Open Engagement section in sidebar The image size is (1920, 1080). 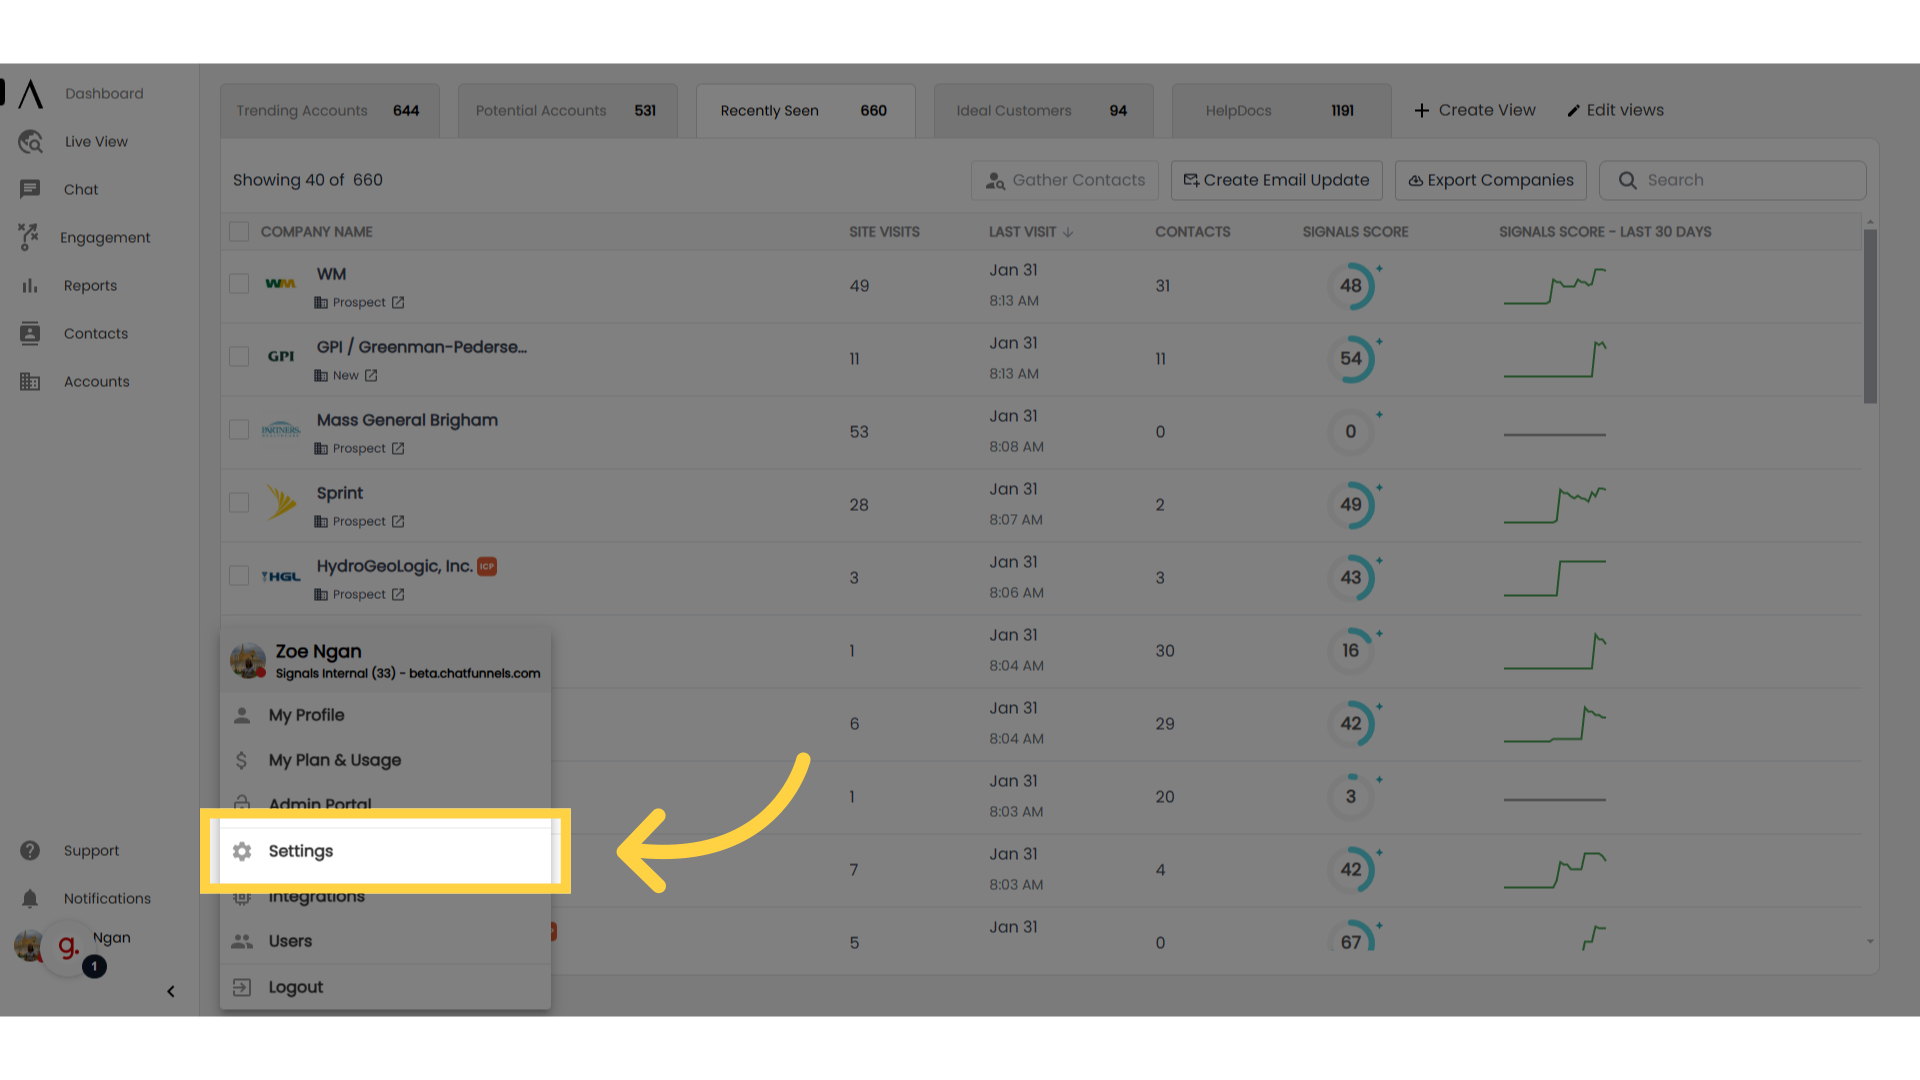tap(105, 237)
